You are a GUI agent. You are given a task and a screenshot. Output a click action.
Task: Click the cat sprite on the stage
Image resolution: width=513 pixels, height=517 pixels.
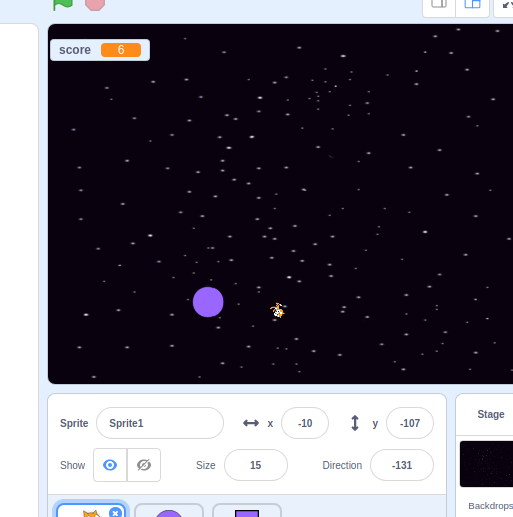pos(277,310)
